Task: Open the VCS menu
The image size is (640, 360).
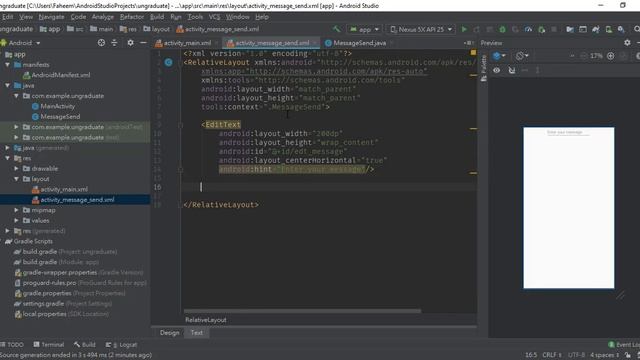Action: [214, 17]
